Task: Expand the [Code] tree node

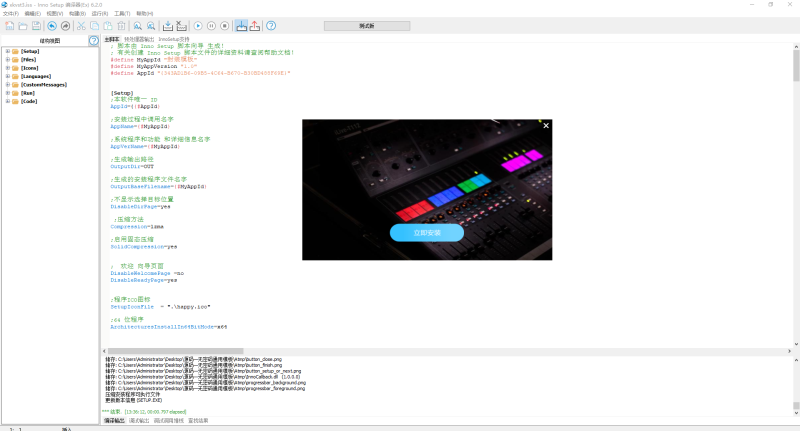Action: tap(8, 101)
